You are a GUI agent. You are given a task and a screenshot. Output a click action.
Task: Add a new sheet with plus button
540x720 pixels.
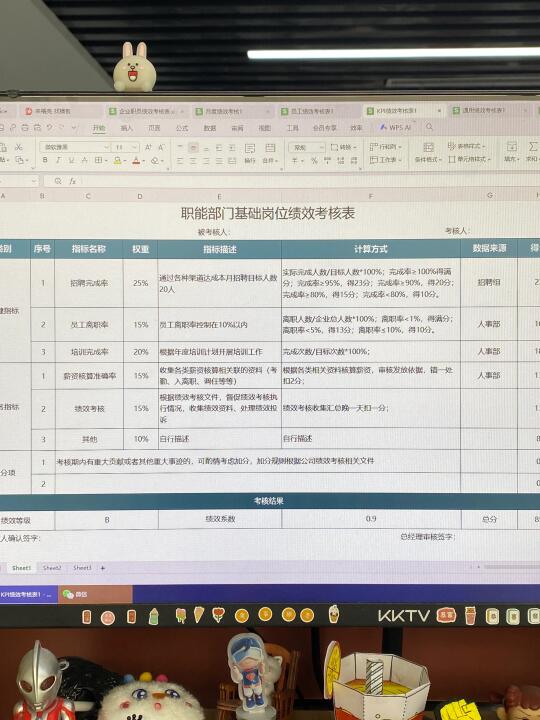pos(103,568)
